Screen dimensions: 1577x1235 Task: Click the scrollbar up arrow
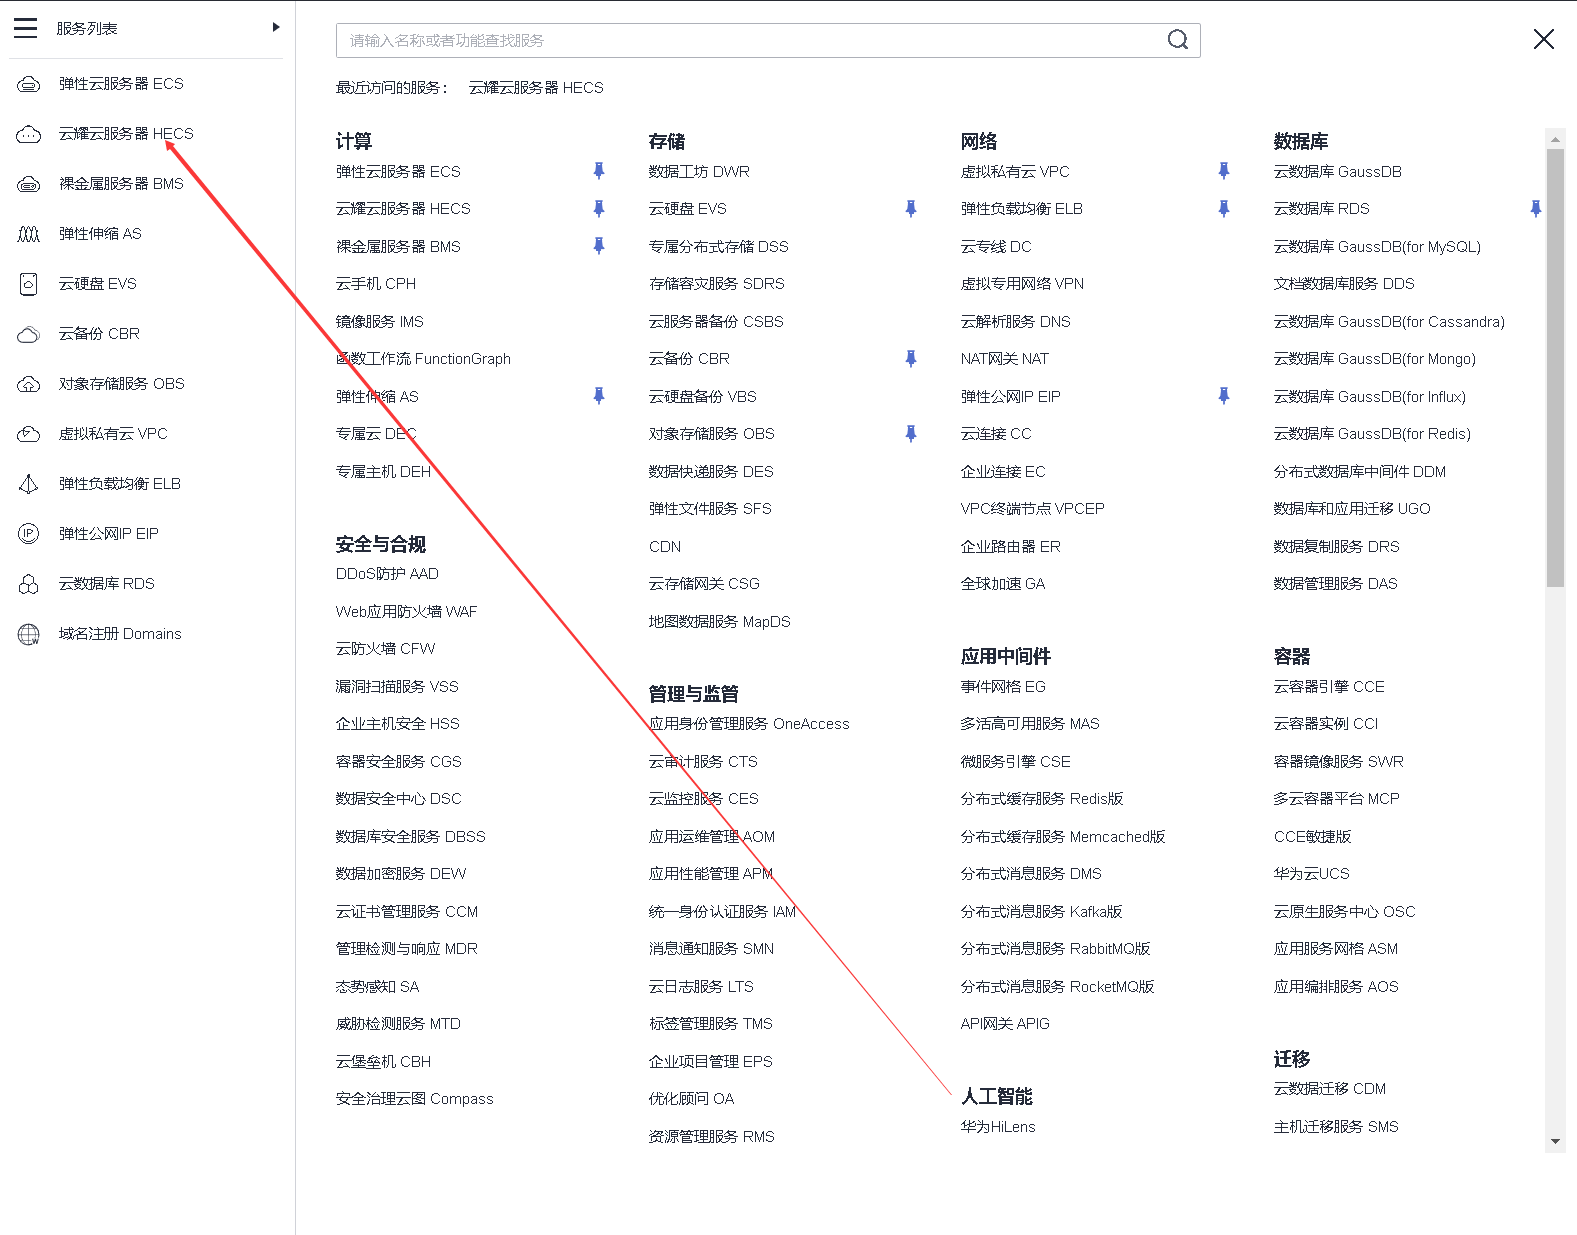click(1555, 138)
